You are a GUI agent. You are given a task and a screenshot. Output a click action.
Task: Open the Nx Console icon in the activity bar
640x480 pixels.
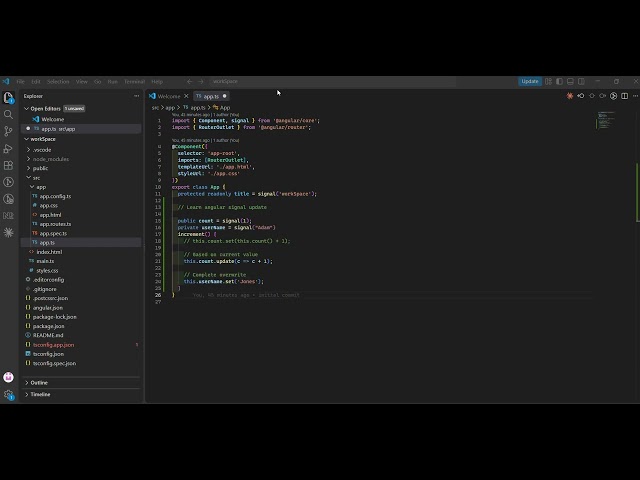[8, 216]
